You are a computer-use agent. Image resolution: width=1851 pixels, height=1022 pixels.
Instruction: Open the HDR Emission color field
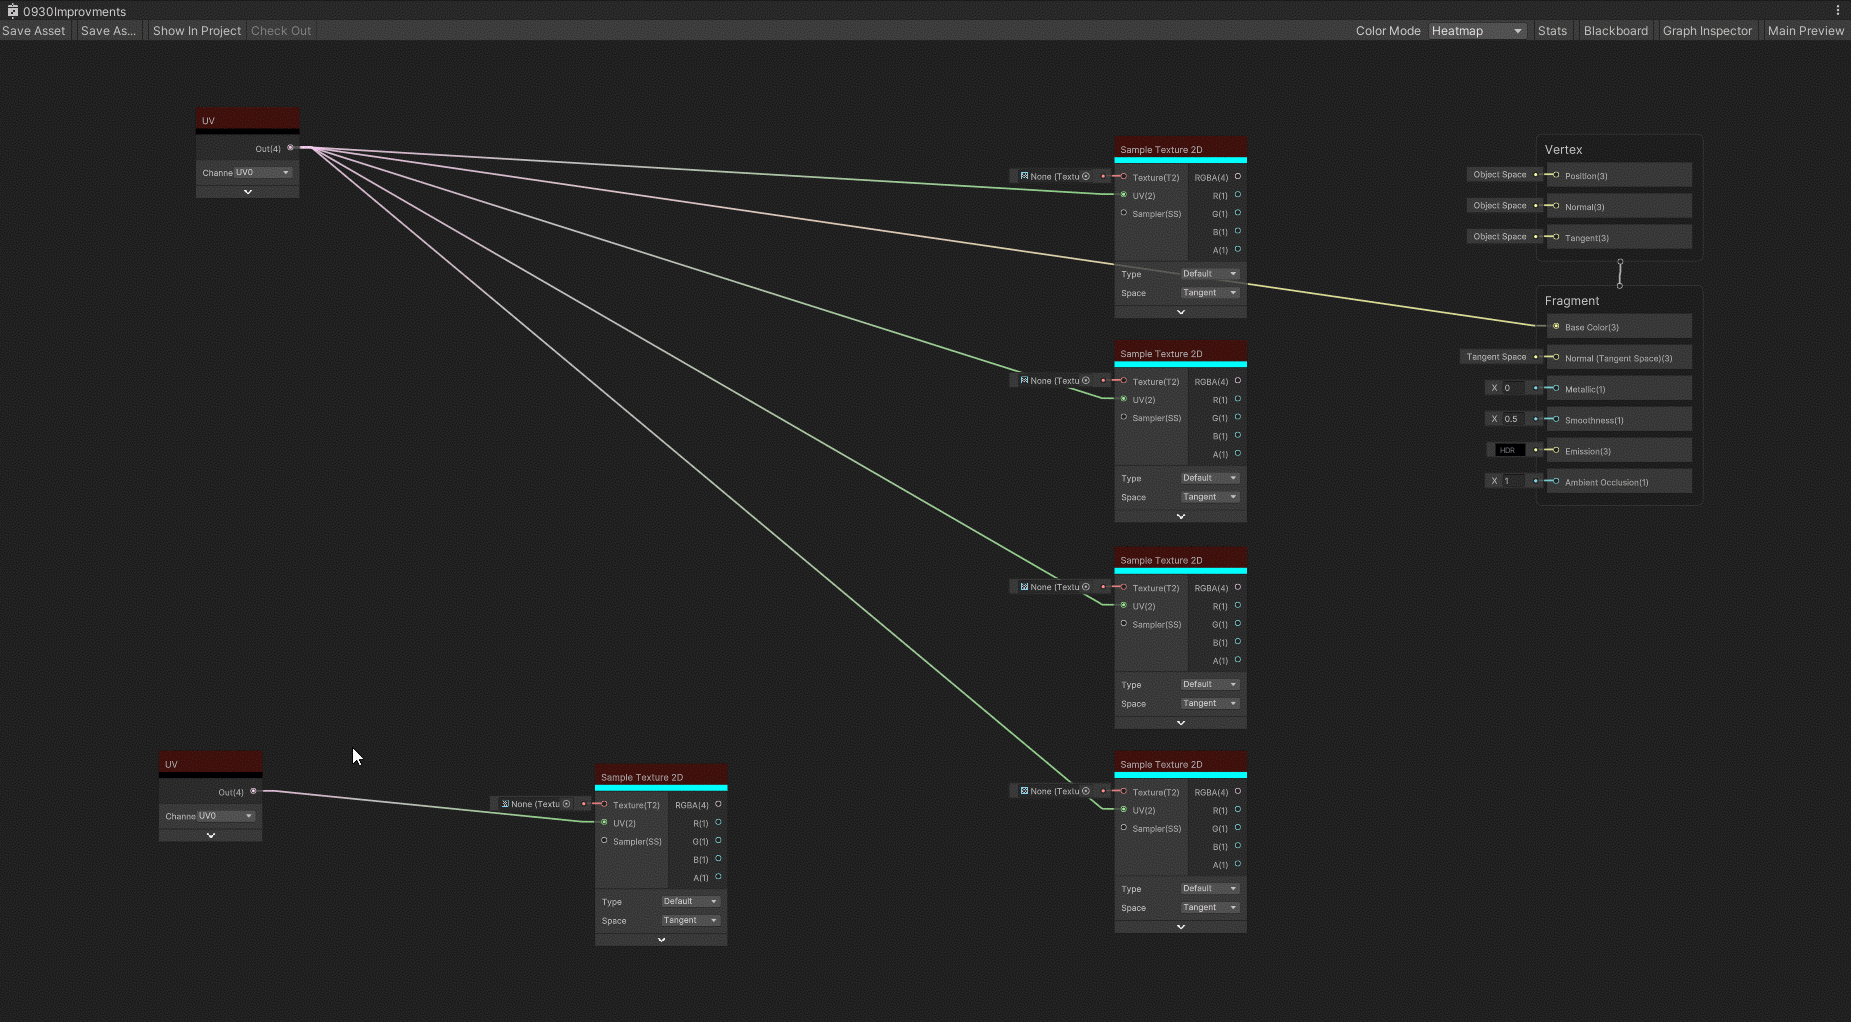(x=1507, y=450)
